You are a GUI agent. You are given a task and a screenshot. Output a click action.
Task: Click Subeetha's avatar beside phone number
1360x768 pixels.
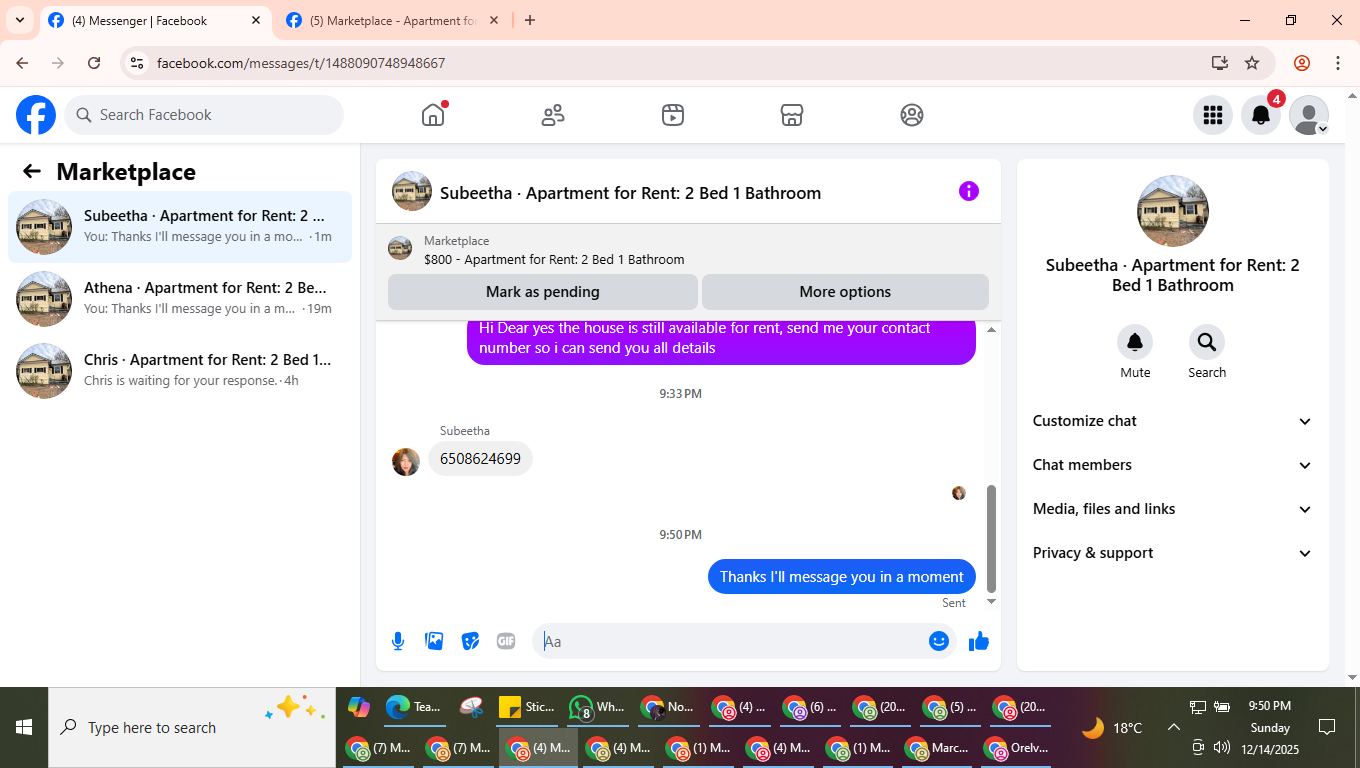(x=406, y=462)
